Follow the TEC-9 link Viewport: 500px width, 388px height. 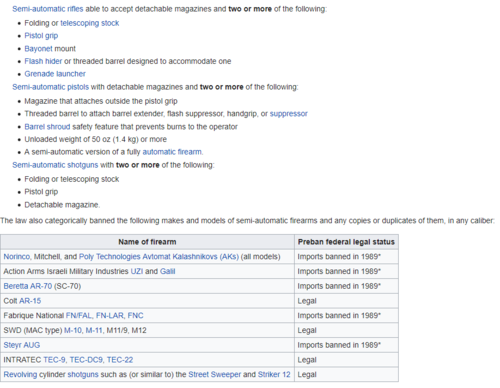pyautogui.click(x=54, y=360)
